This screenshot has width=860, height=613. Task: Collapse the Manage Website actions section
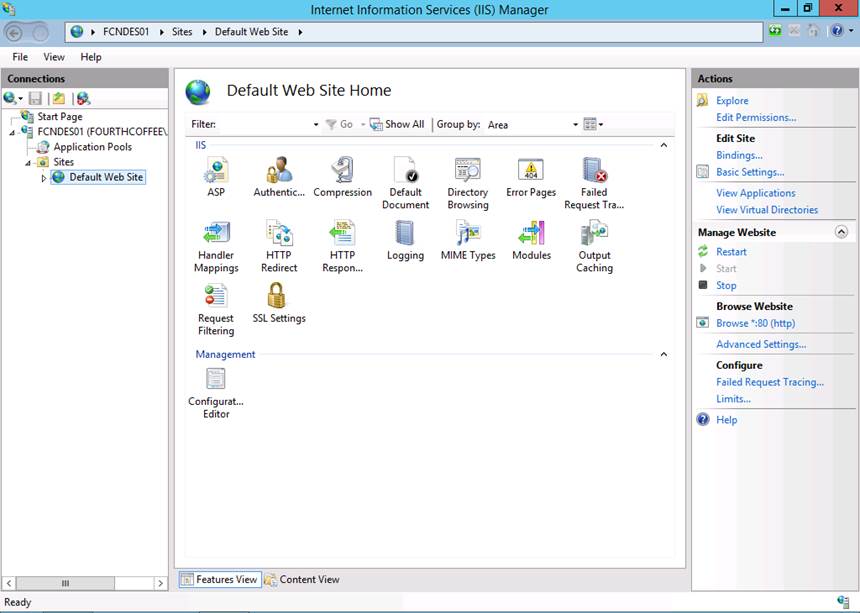pos(841,232)
